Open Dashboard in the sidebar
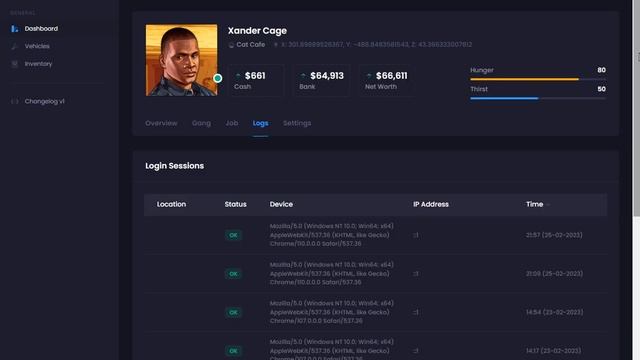The height and width of the screenshot is (360, 640). (41, 29)
